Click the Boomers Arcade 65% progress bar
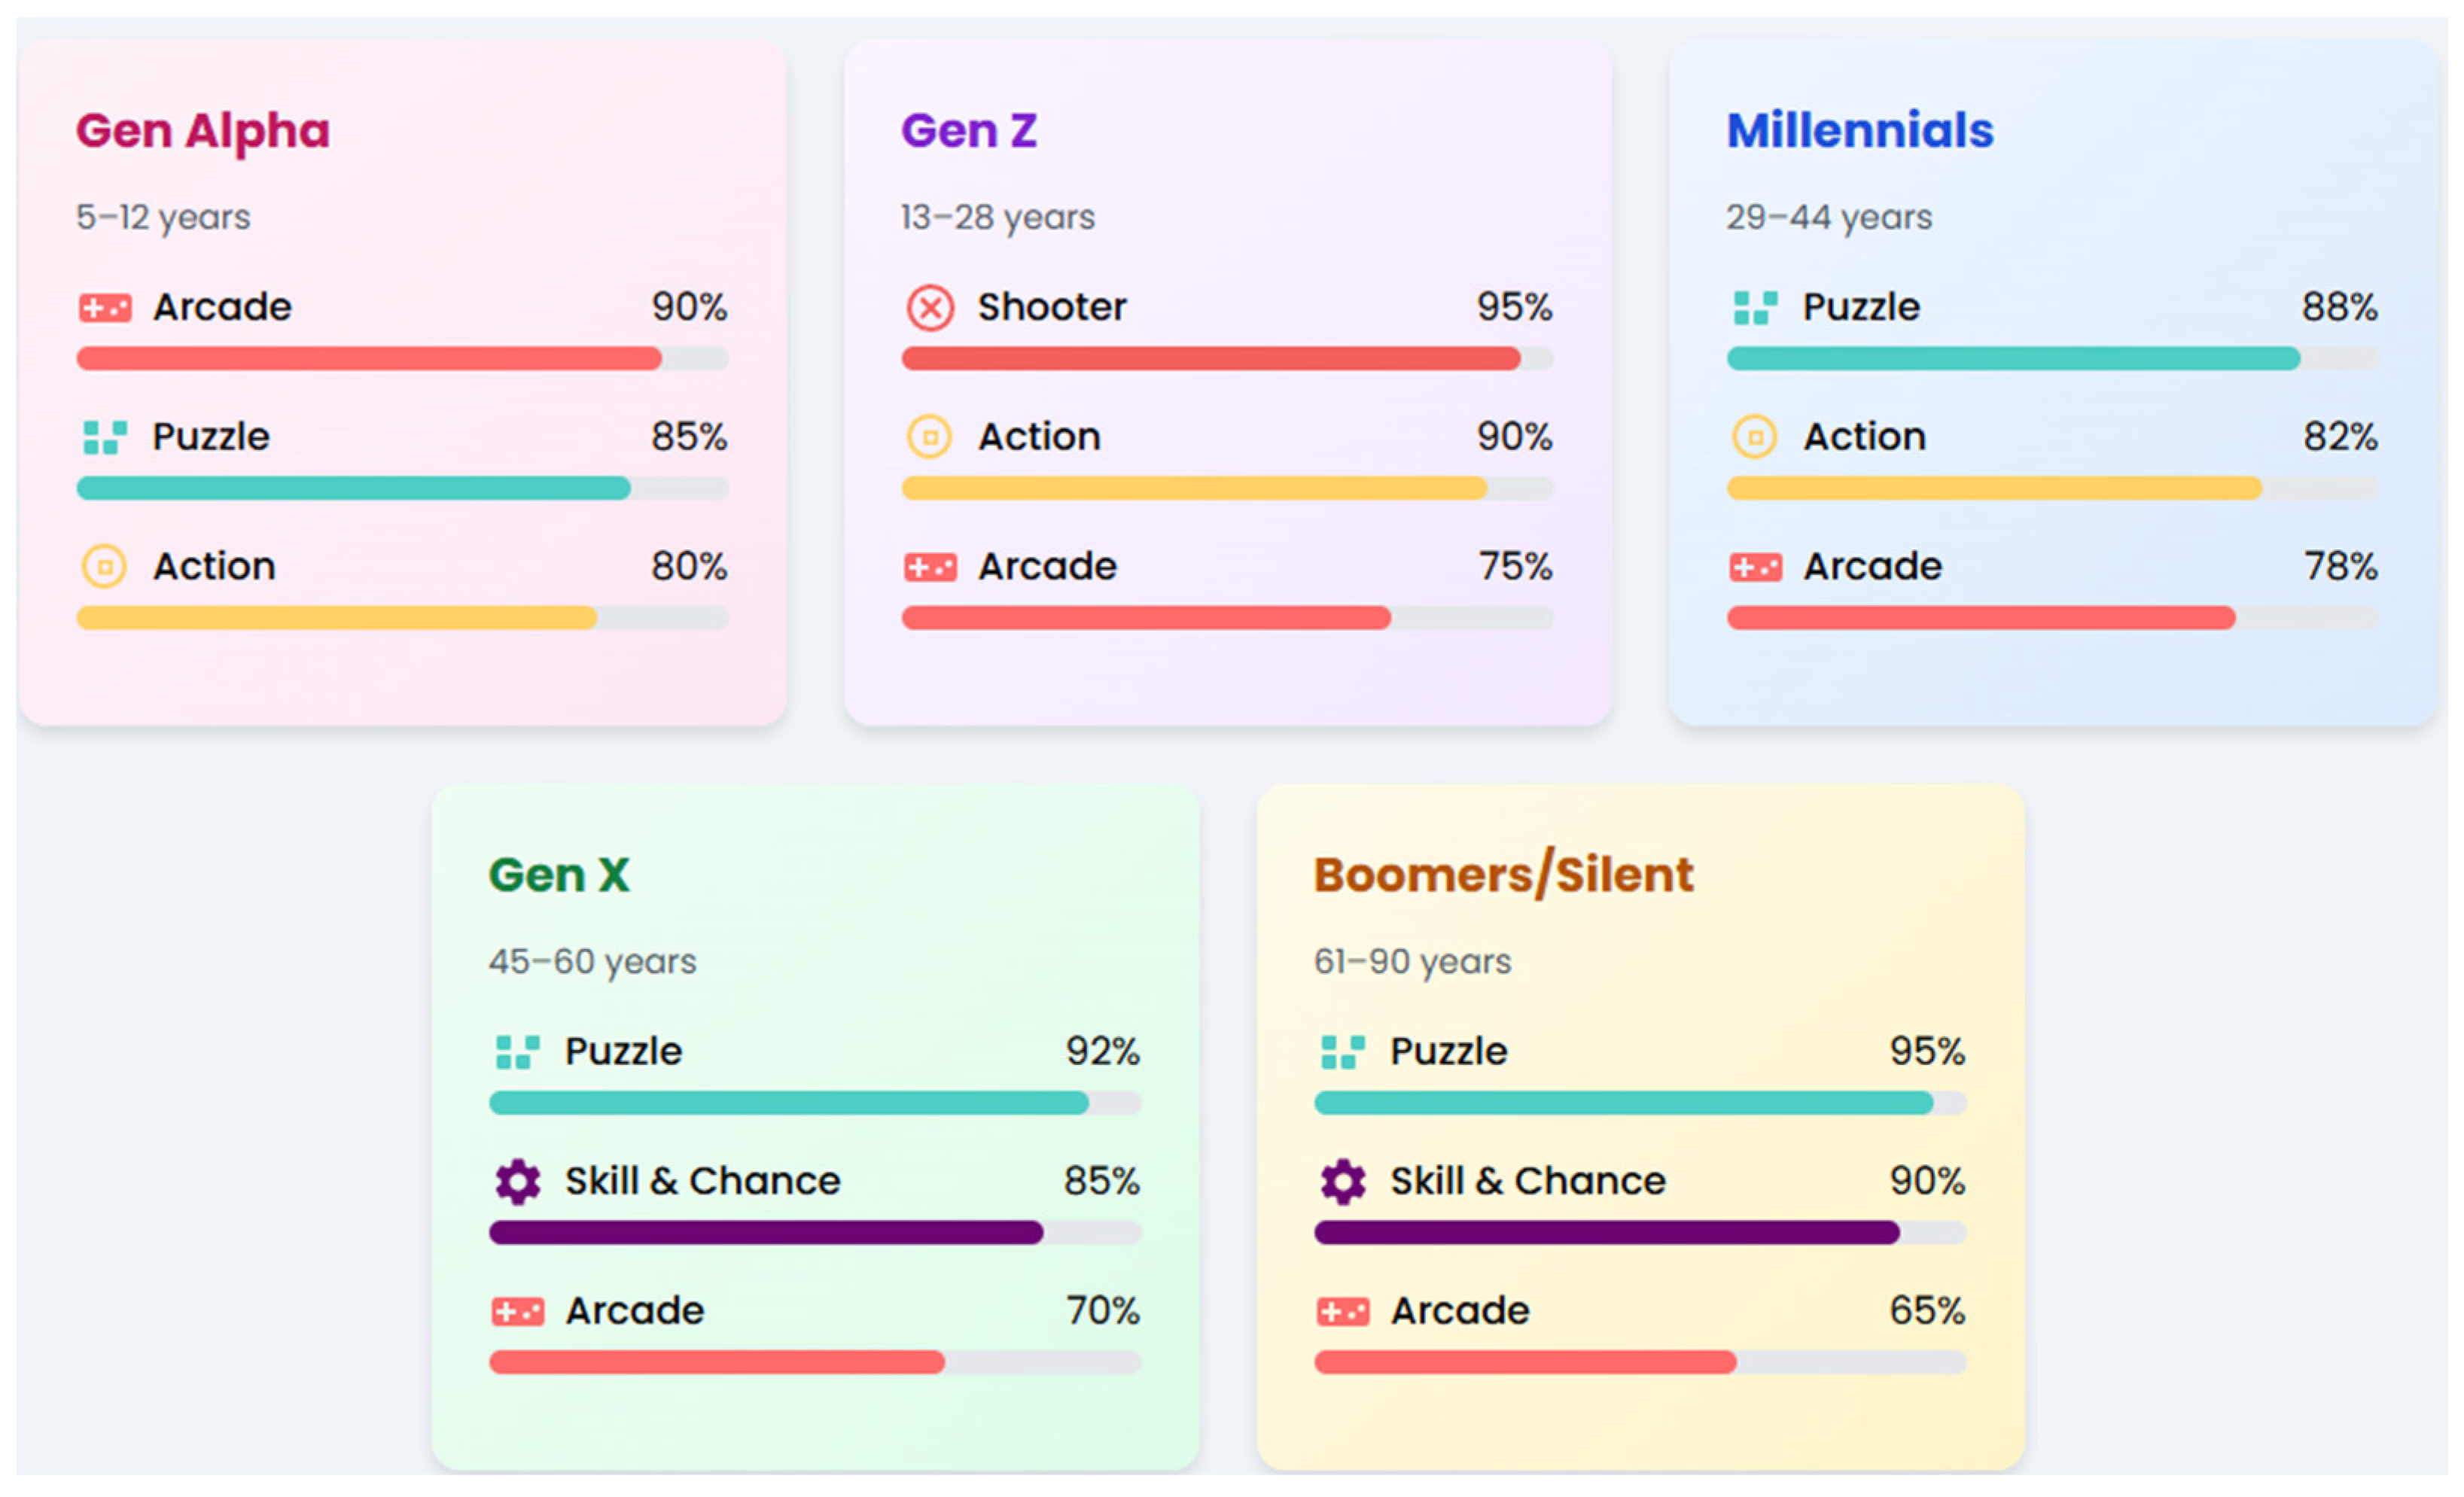Viewport: 2464px width, 1497px height. tap(1639, 1362)
